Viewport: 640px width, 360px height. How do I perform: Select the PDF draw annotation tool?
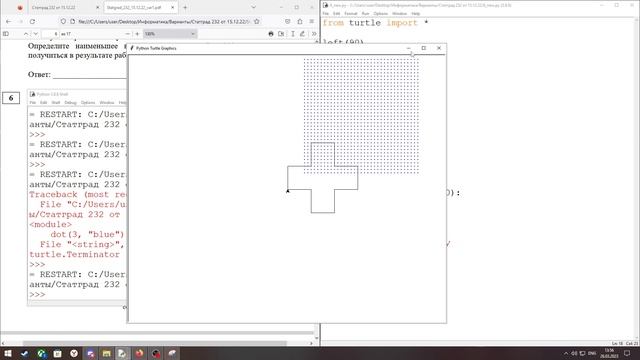click(x=302, y=34)
